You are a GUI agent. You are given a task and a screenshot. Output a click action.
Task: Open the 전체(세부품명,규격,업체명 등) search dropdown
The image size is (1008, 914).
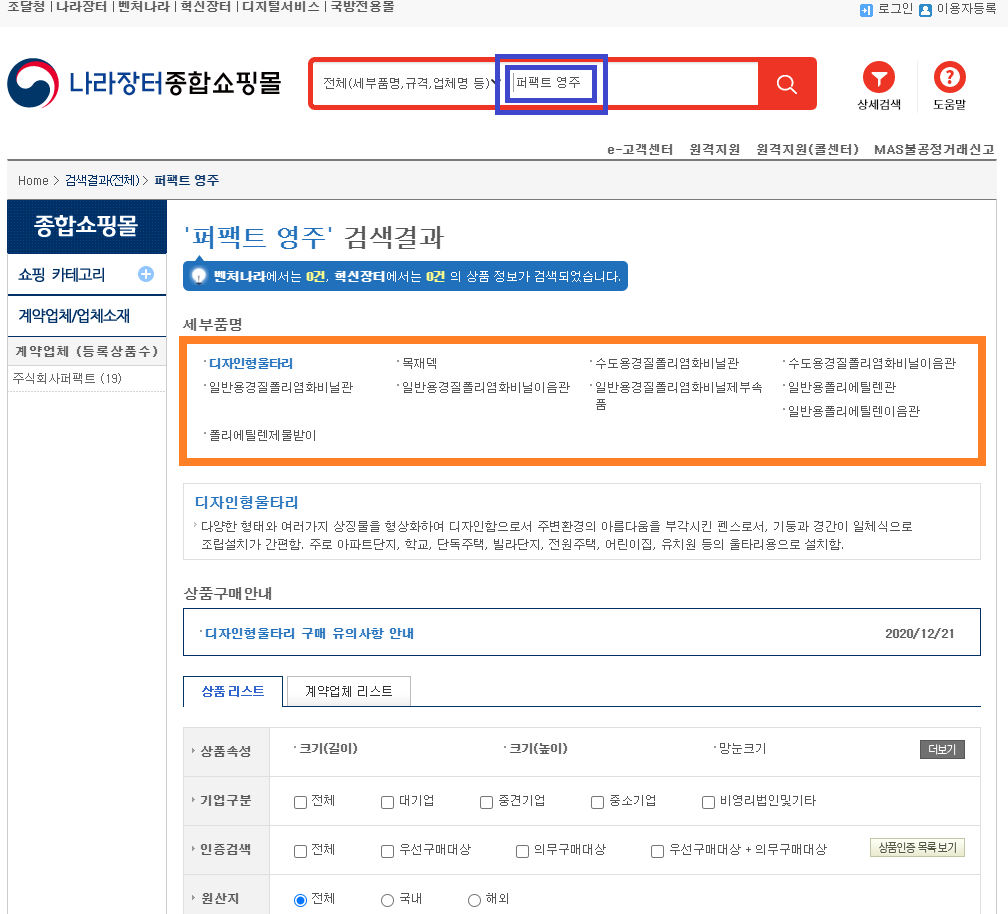click(x=410, y=84)
